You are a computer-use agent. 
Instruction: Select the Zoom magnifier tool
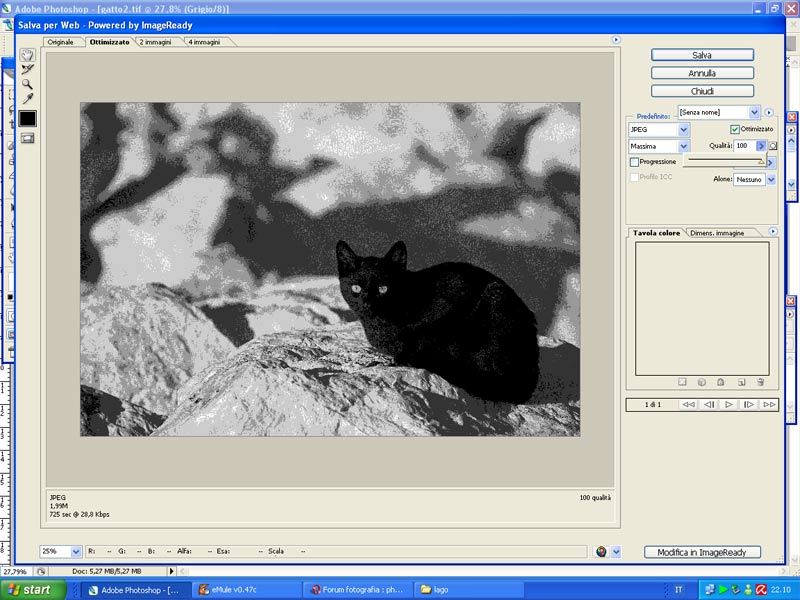pyautogui.click(x=27, y=84)
